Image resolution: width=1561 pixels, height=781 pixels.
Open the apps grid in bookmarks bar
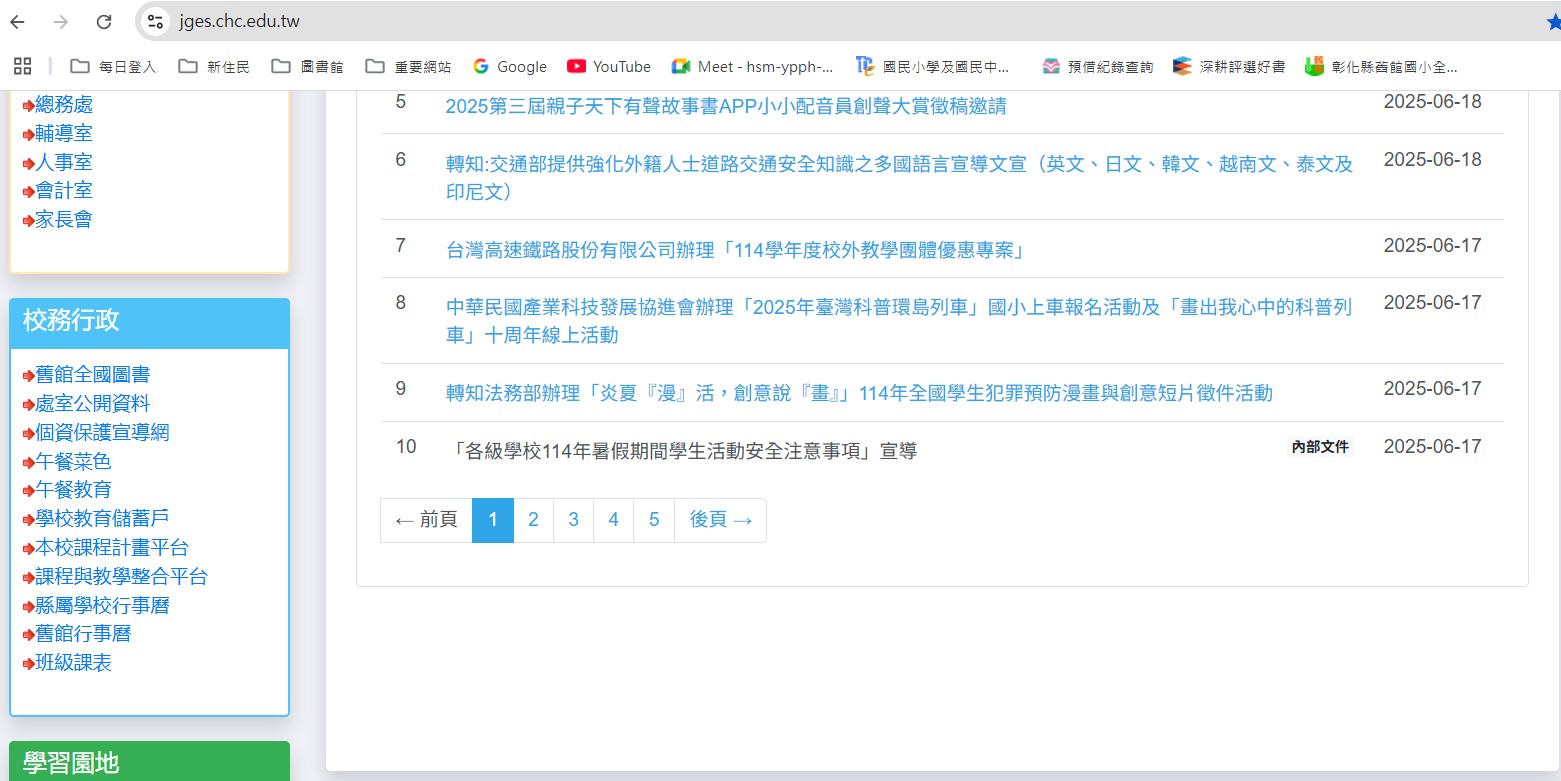[23, 66]
